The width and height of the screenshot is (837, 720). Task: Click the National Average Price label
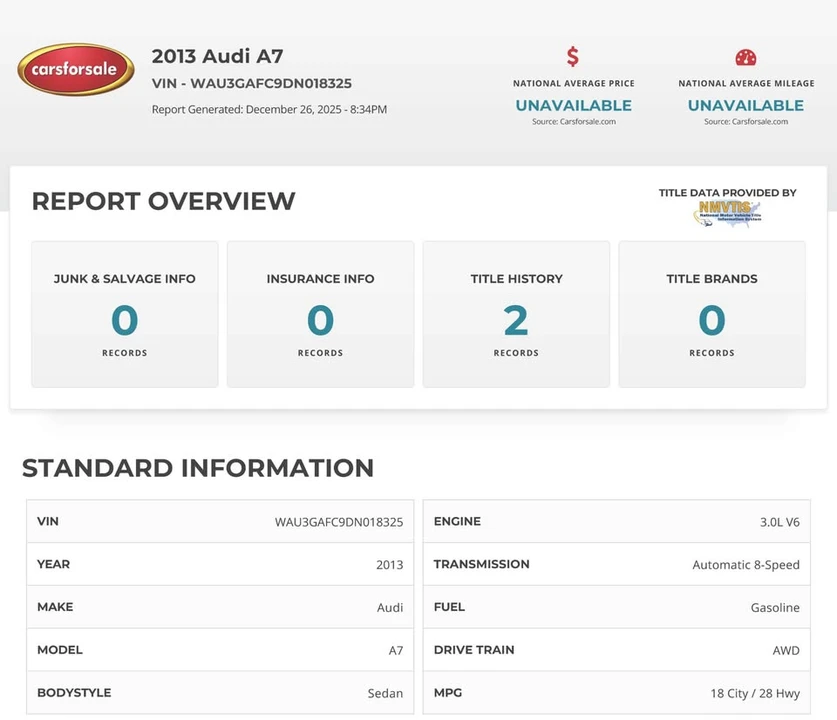[x=574, y=83]
